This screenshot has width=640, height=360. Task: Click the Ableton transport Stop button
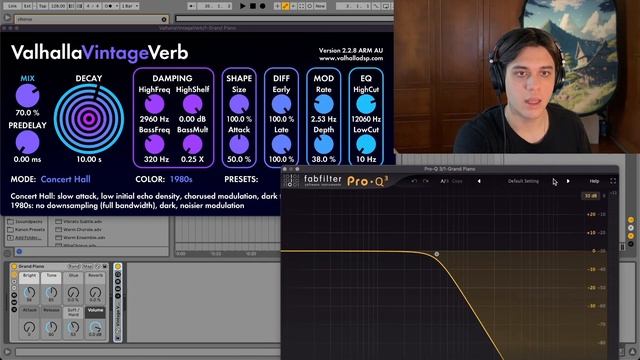(x=253, y=6)
